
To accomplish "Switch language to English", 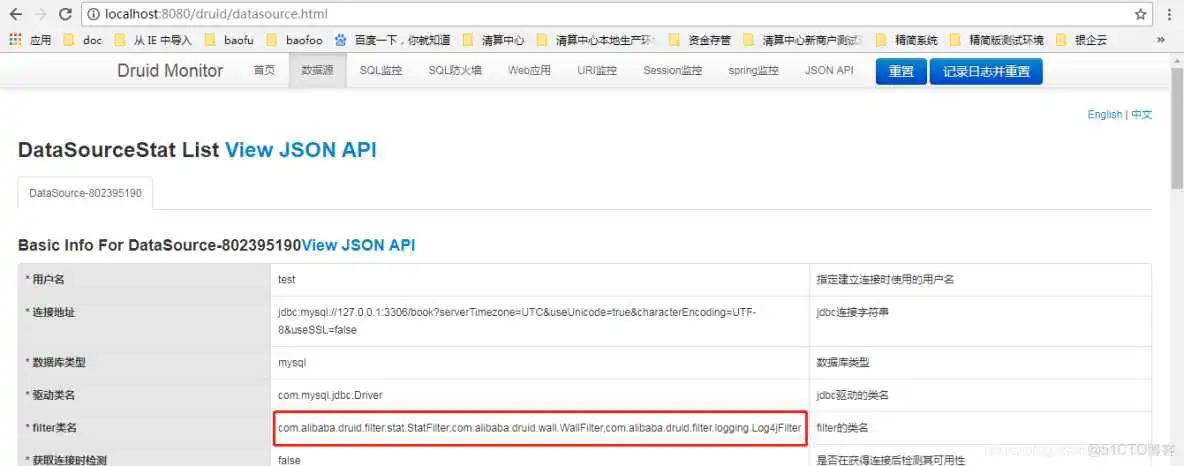I will (x=1105, y=114).
